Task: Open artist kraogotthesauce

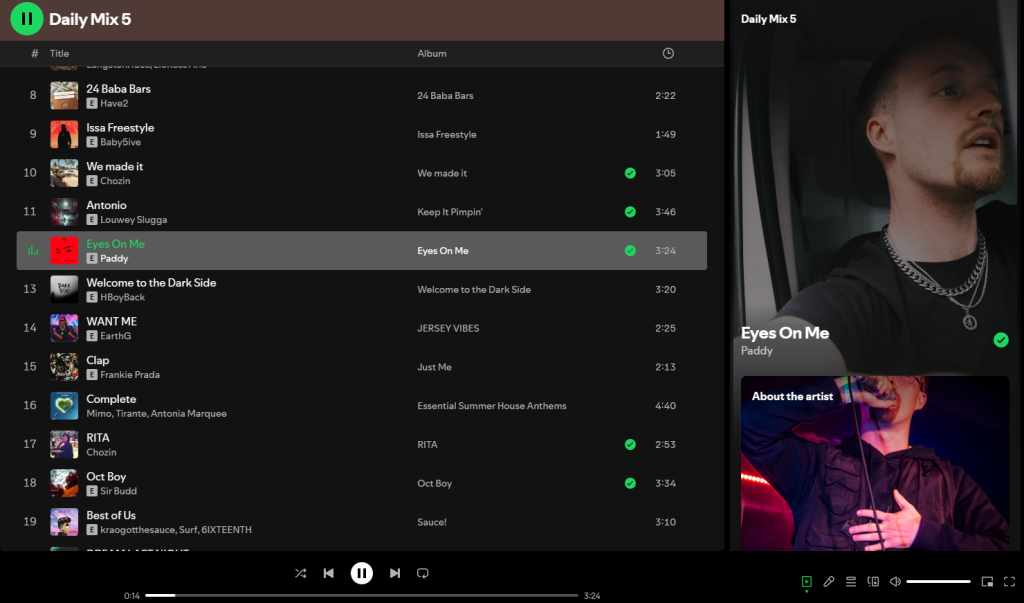Action: point(137,530)
